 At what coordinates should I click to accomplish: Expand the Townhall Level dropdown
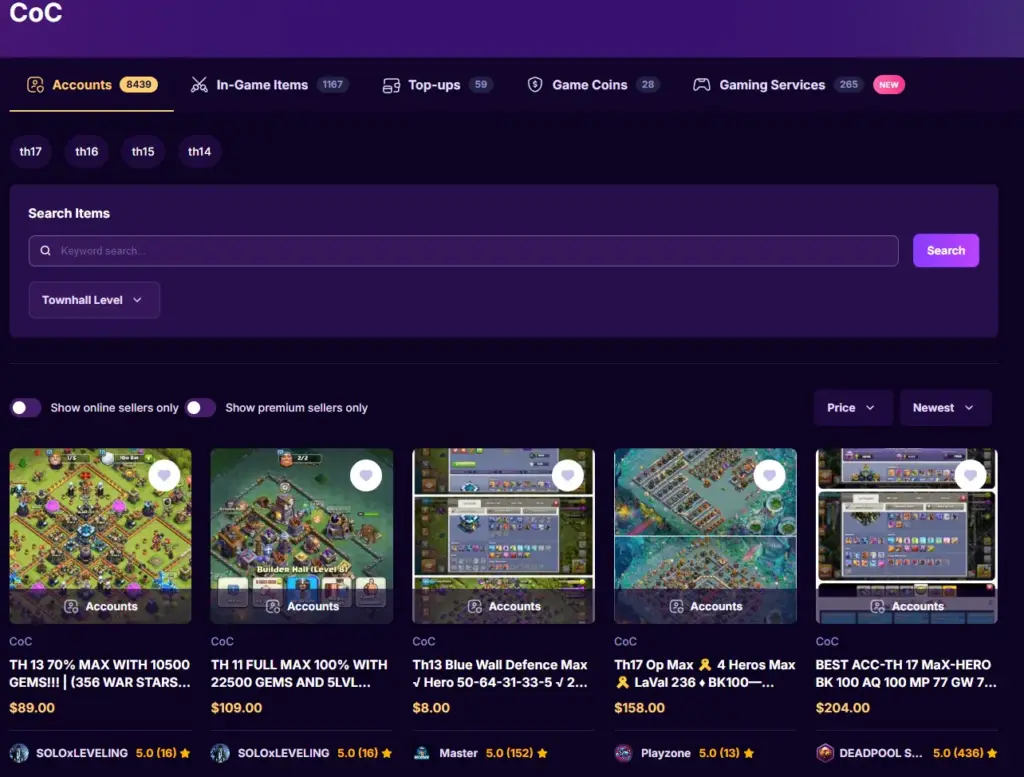click(93, 300)
